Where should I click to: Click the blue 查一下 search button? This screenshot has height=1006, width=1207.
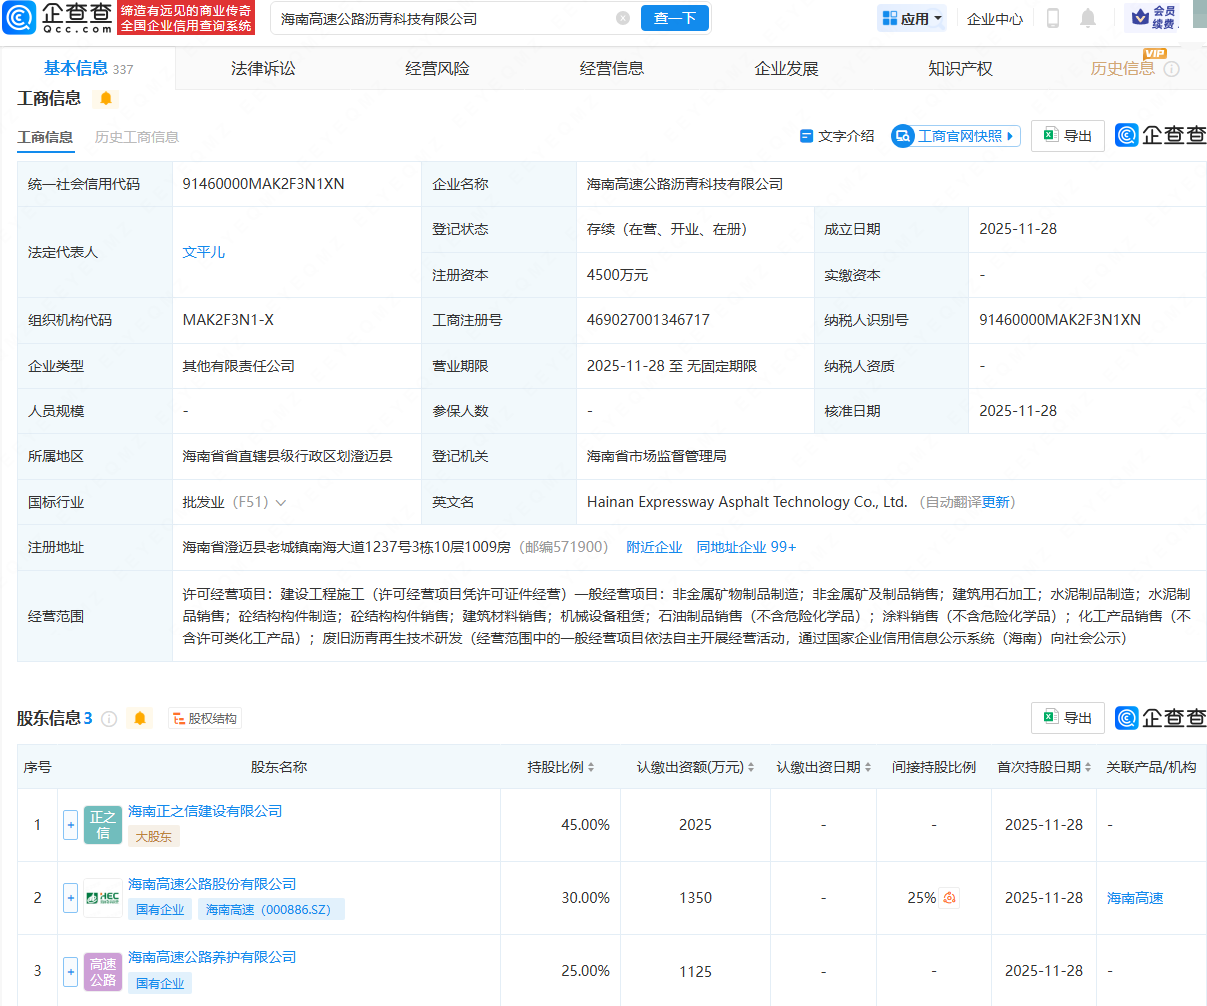(x=674, y=17)
